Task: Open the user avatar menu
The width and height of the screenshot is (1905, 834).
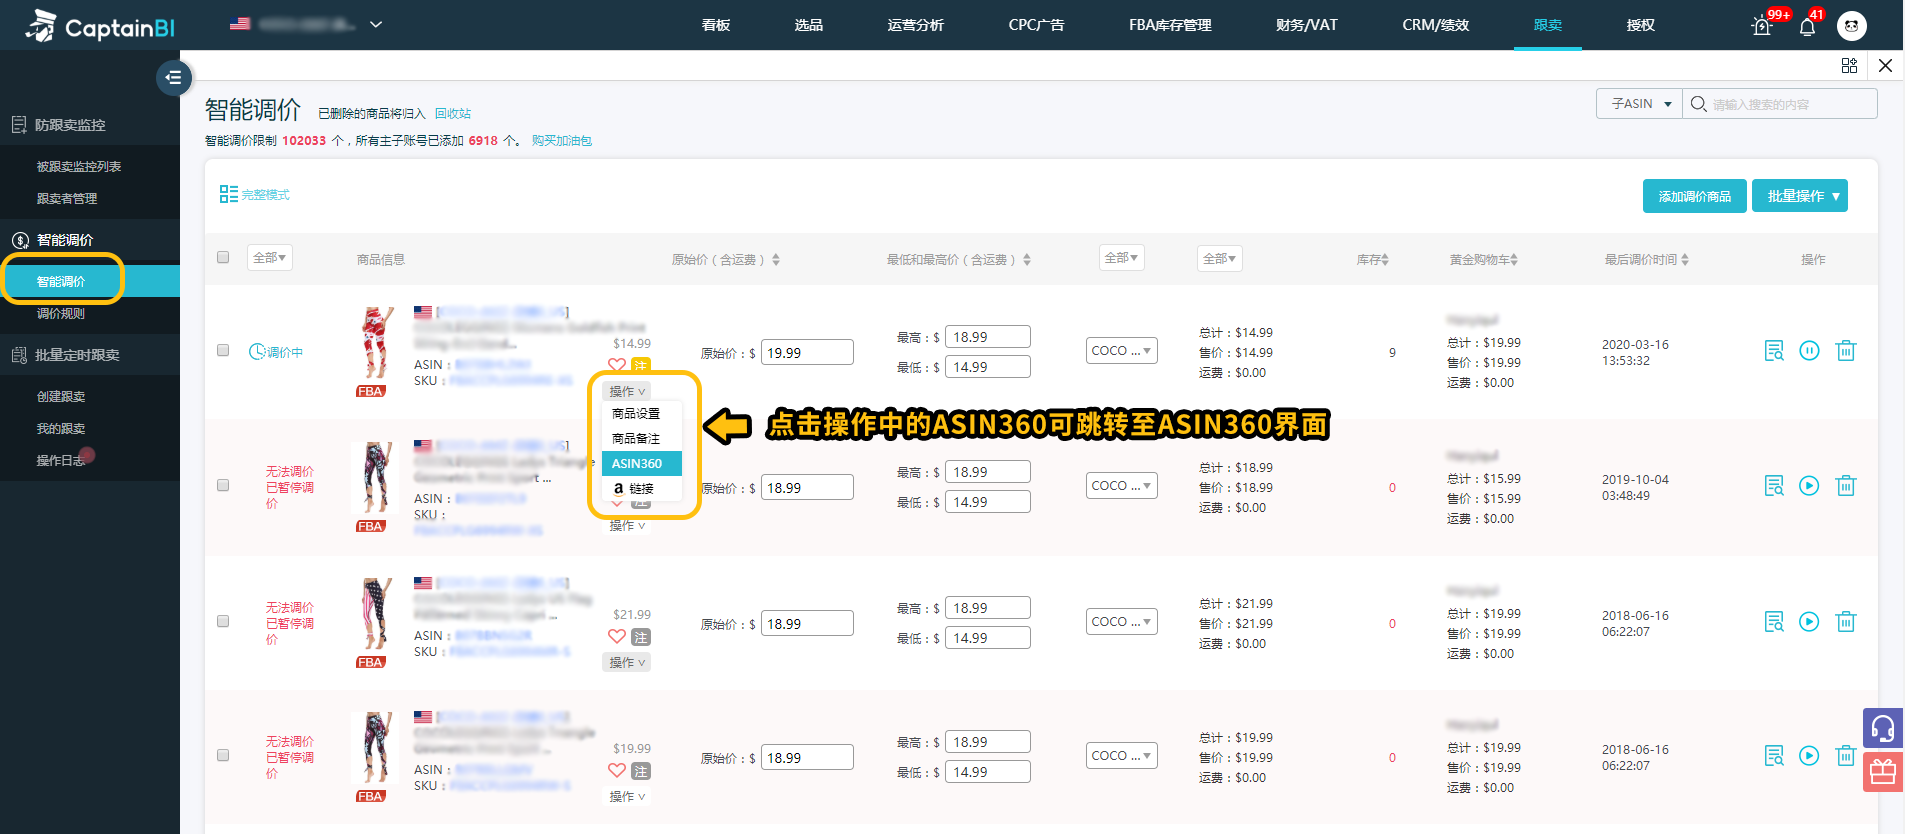Action: 1852,26
